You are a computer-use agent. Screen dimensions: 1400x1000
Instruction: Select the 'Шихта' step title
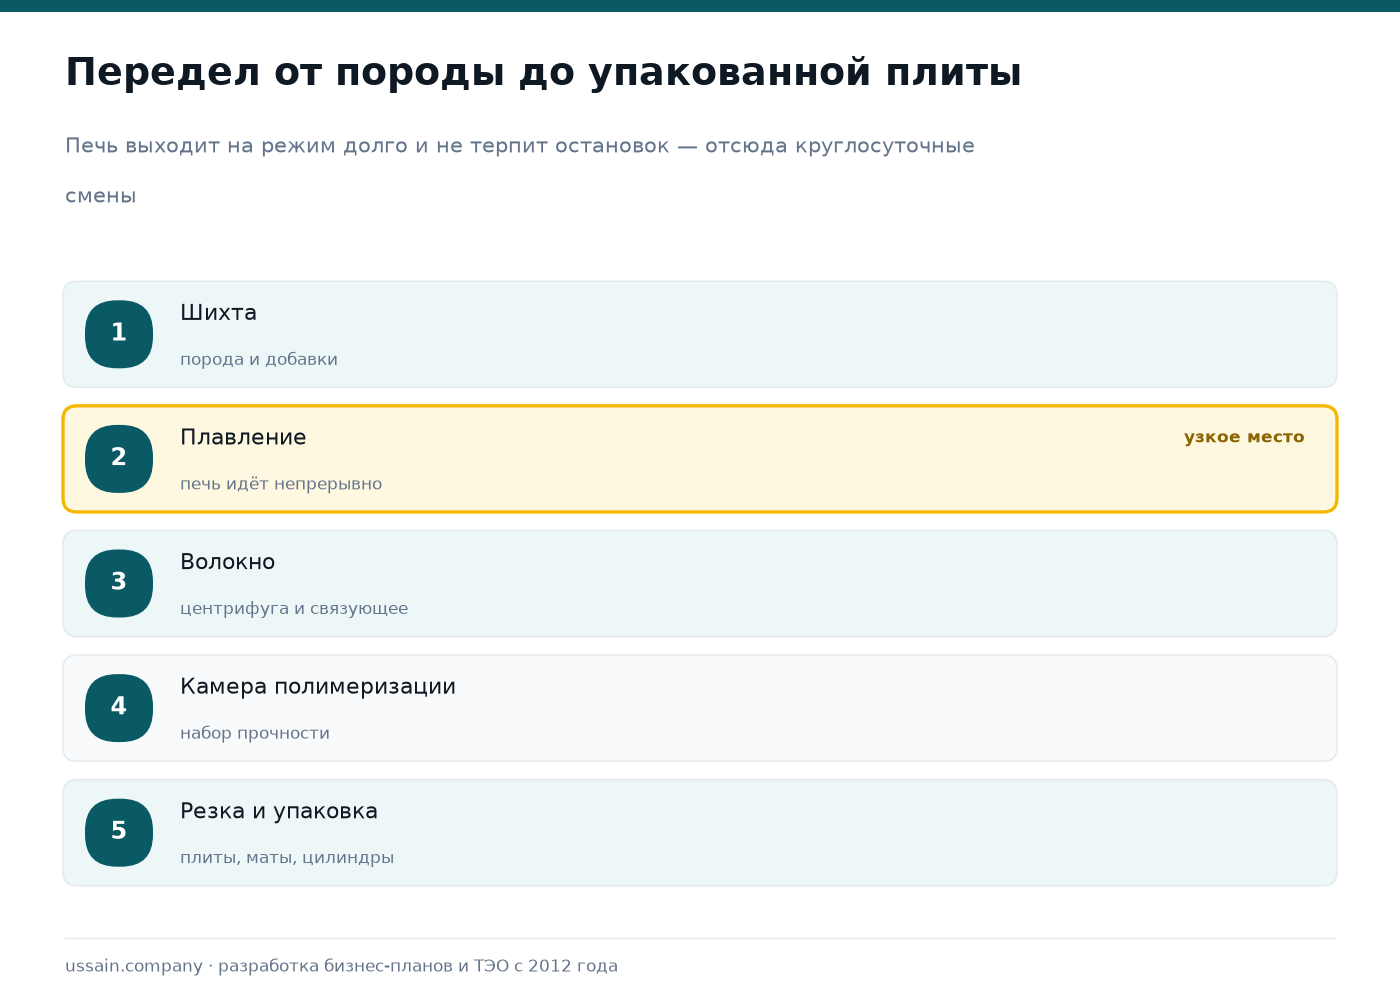point(218,313)
